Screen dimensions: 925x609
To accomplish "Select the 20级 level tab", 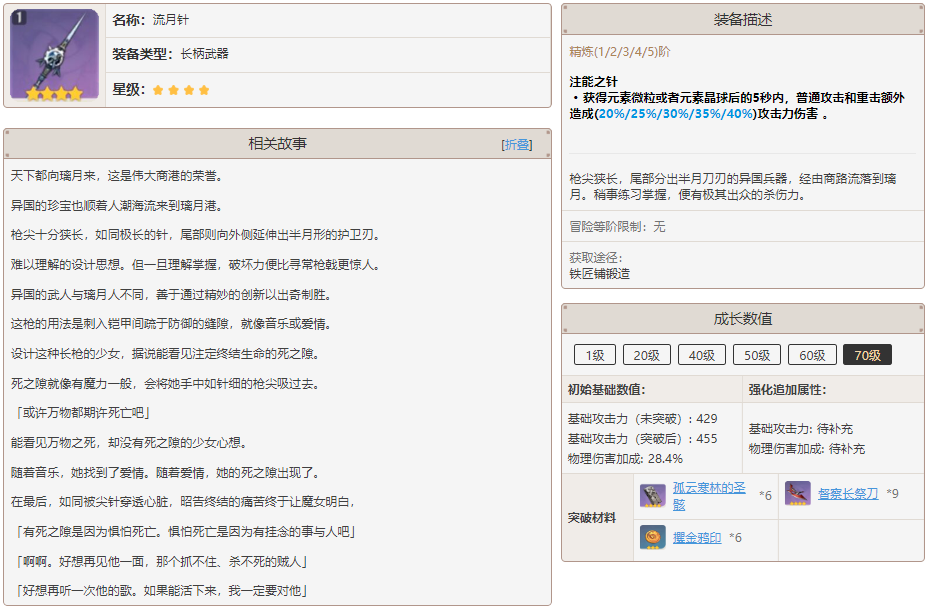I will pyautogui.click(x=647, y=355).
